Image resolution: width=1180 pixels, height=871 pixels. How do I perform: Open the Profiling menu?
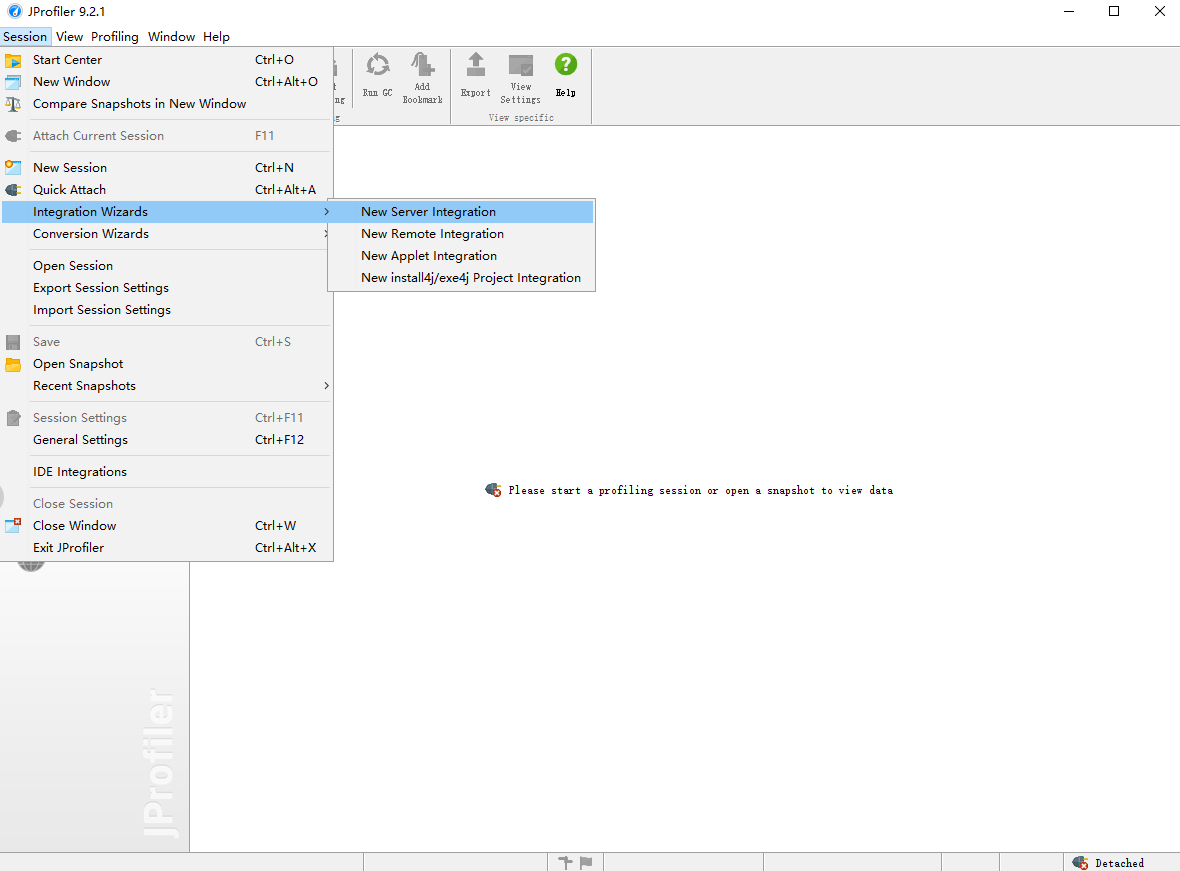coord(114,37)
